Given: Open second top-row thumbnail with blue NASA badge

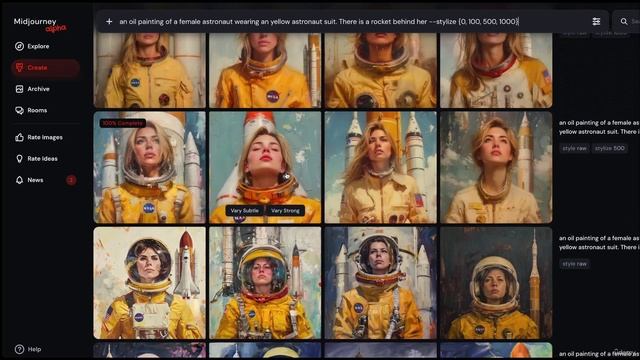Looking at the screenshot, I should (265, 70).
